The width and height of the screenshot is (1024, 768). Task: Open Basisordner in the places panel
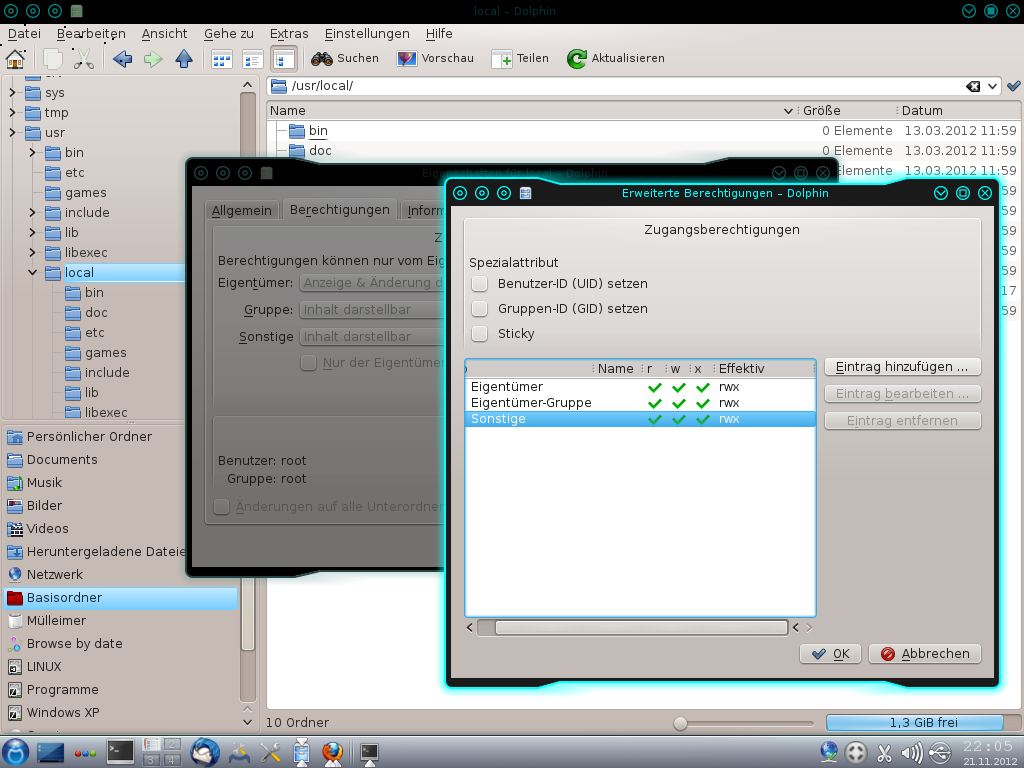tap(121, 598)
